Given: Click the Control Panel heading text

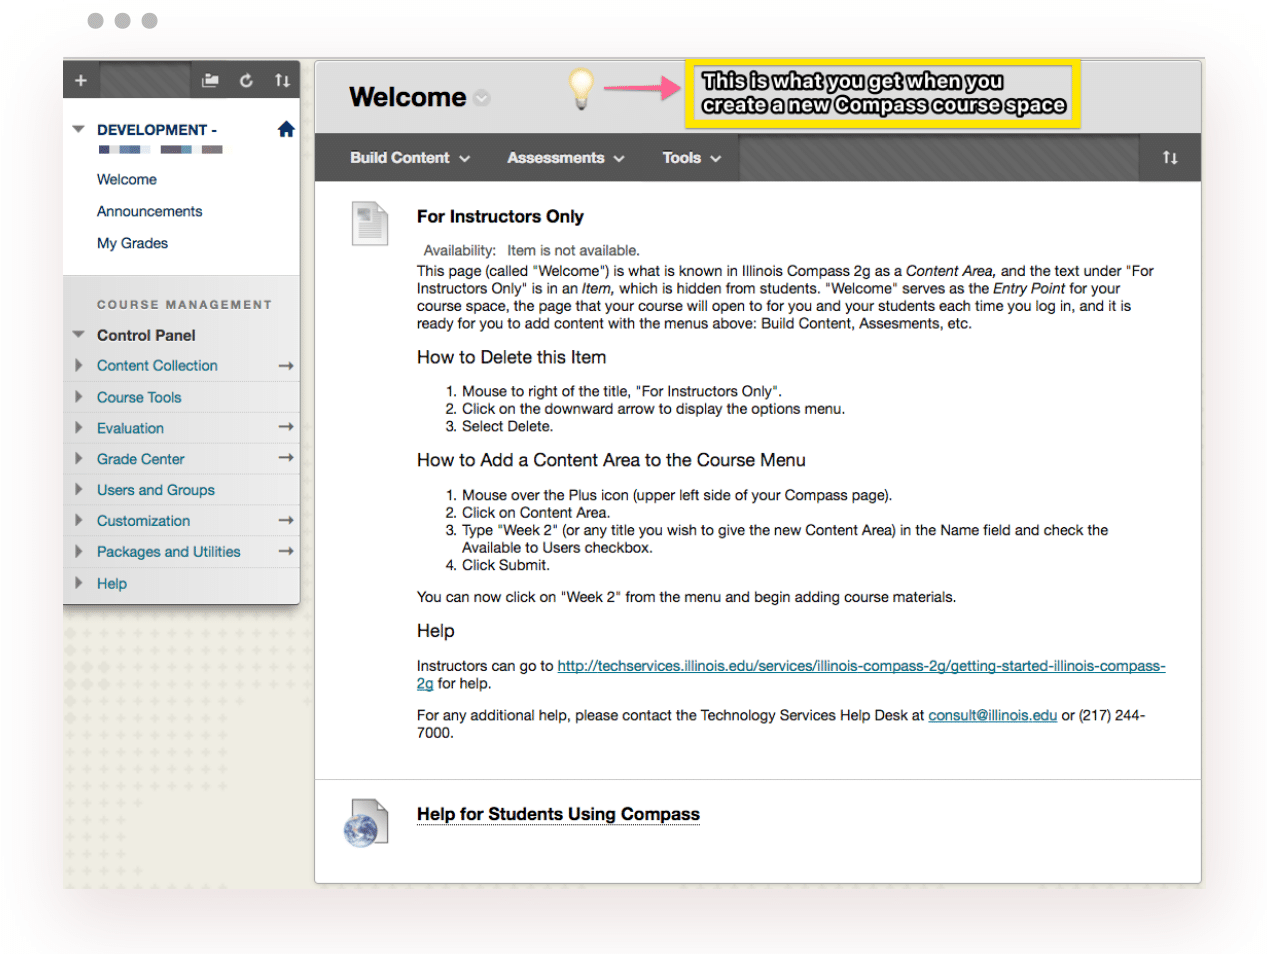Looking at the screenshot, I should point(146,335).
